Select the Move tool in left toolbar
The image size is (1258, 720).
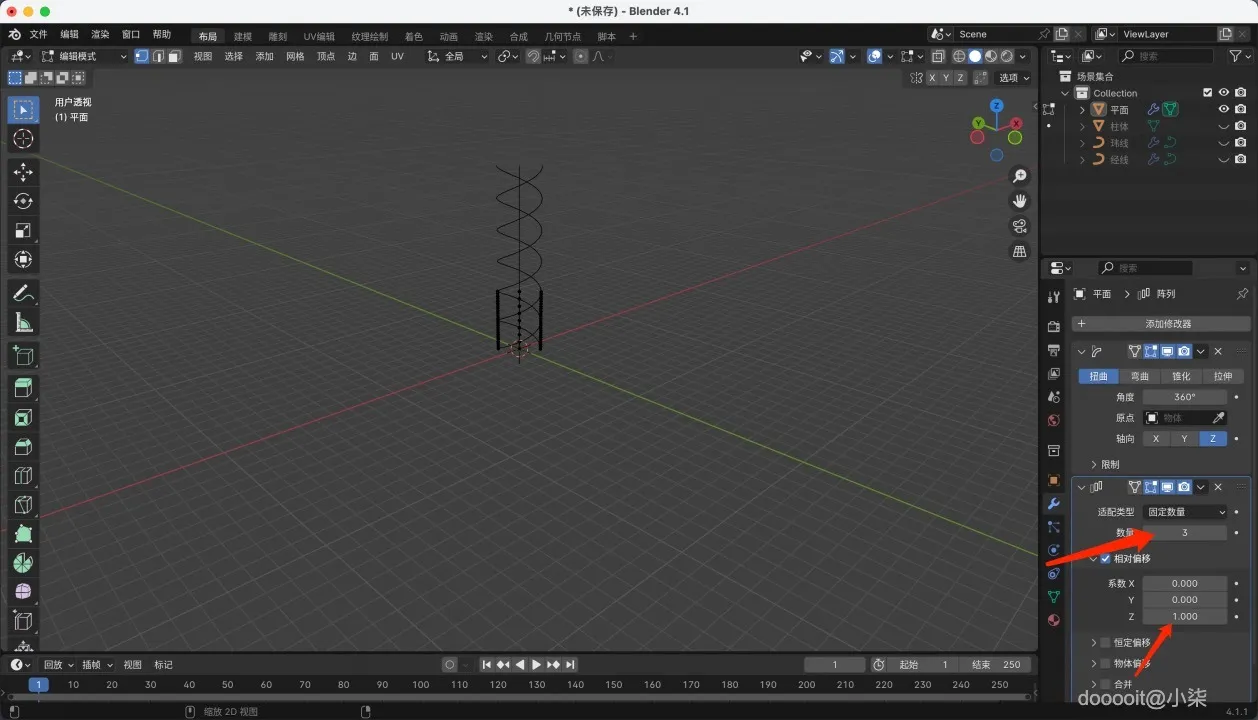pos(23,172)
